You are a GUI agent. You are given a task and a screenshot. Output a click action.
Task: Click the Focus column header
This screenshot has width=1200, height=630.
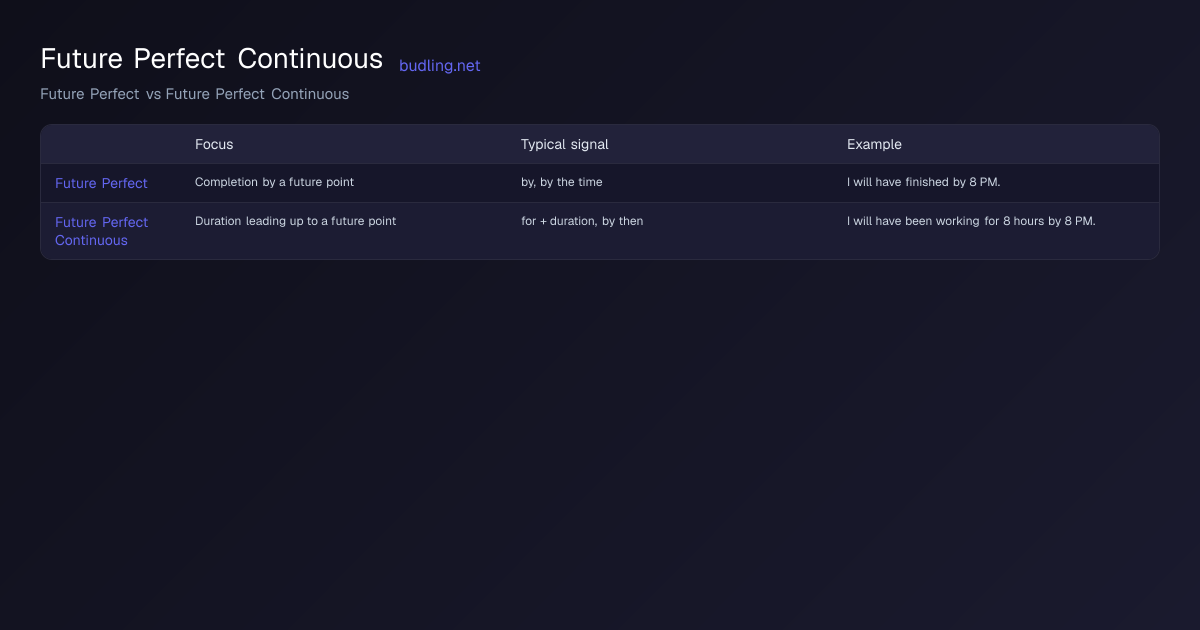tap(214, 144)
